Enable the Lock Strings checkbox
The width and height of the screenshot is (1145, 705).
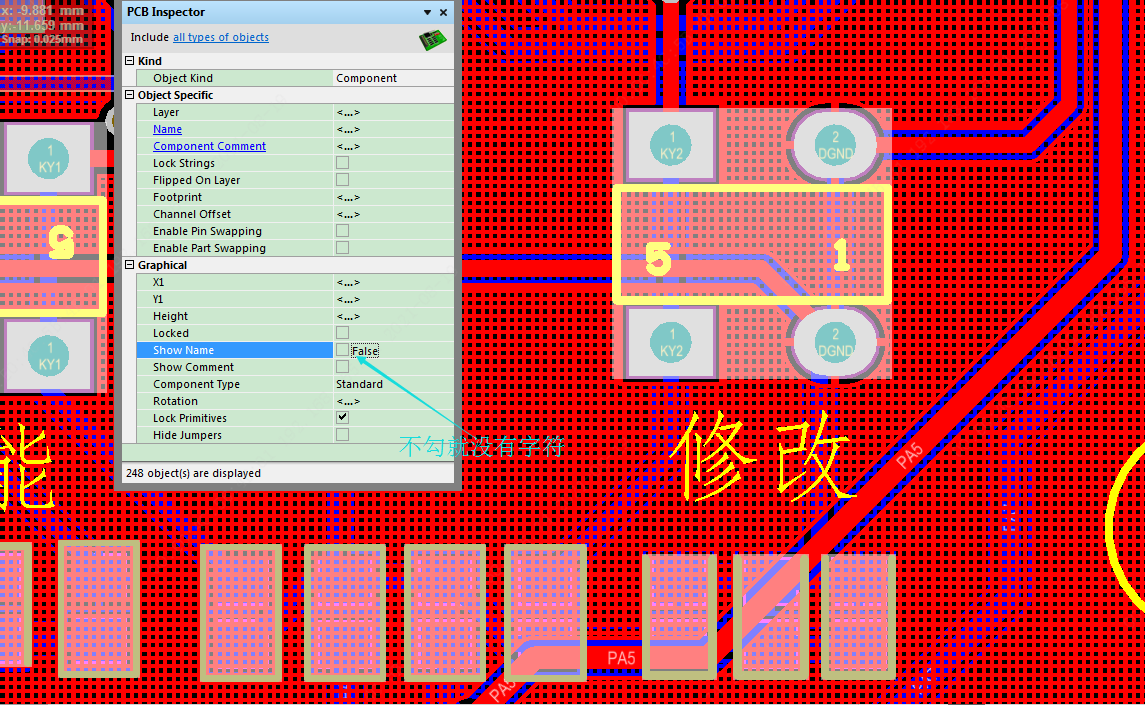[x=343, y=163]
